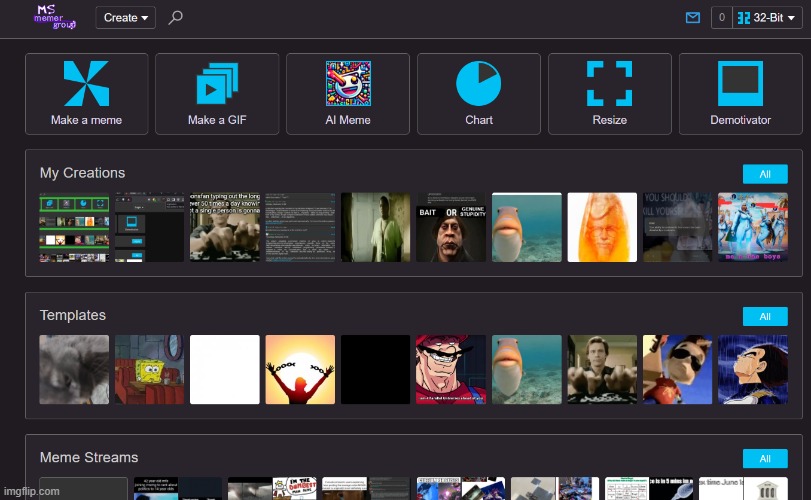This screenshot has height=500, width=811.
Task: Open the 'me & the boys' creation
Action: [753, 228]
